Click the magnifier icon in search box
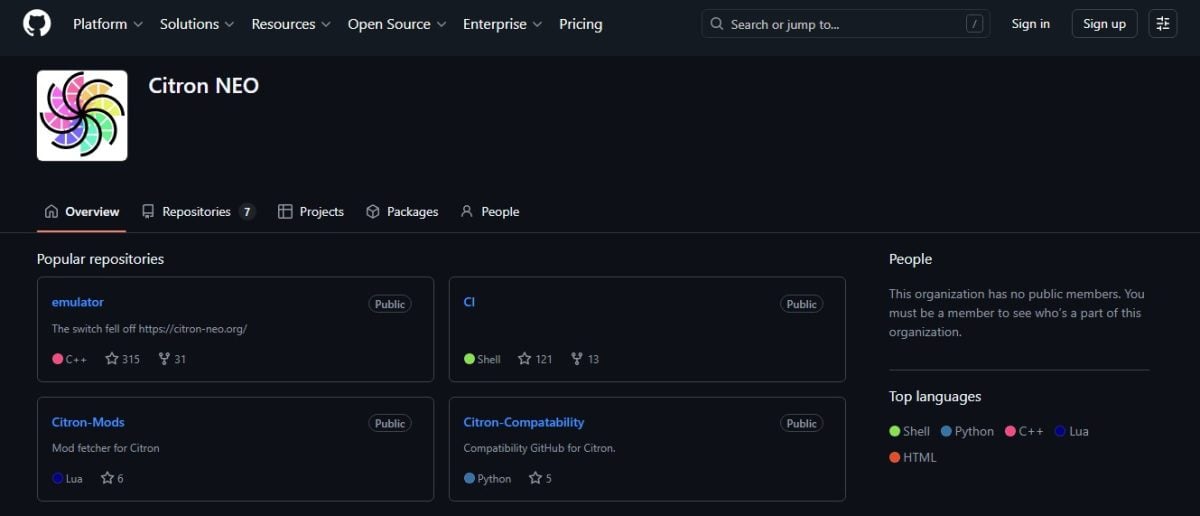 717,24
